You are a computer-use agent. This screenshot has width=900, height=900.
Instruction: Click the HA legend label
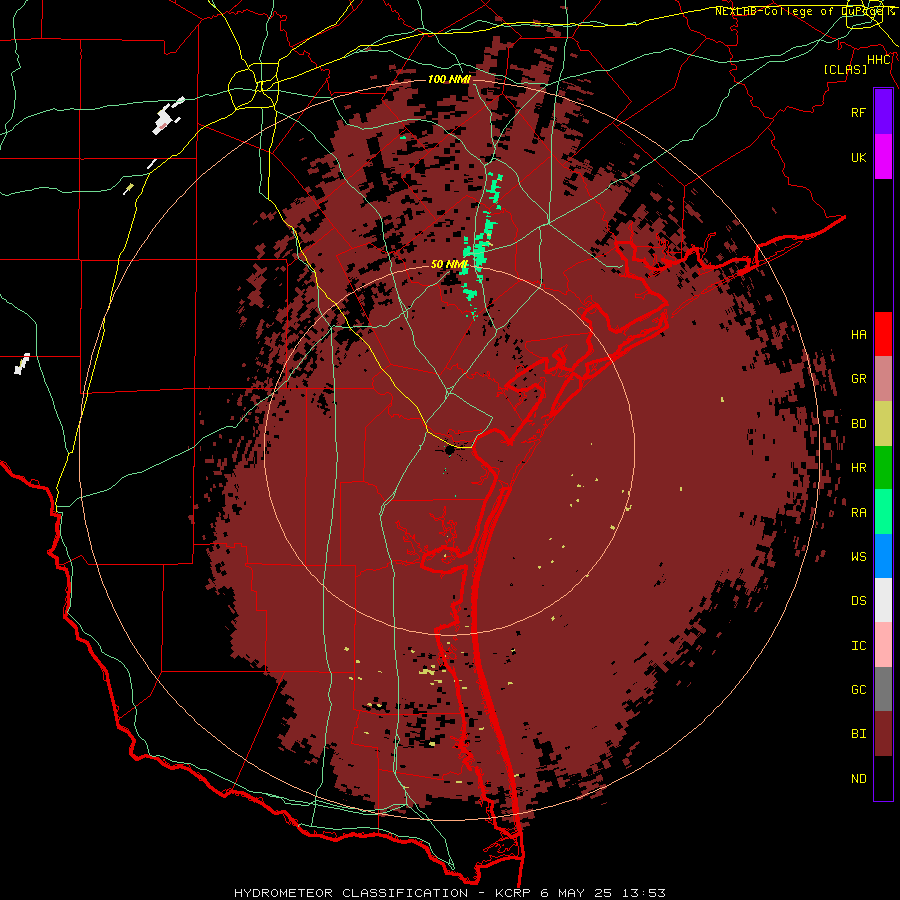coord(859,335)
